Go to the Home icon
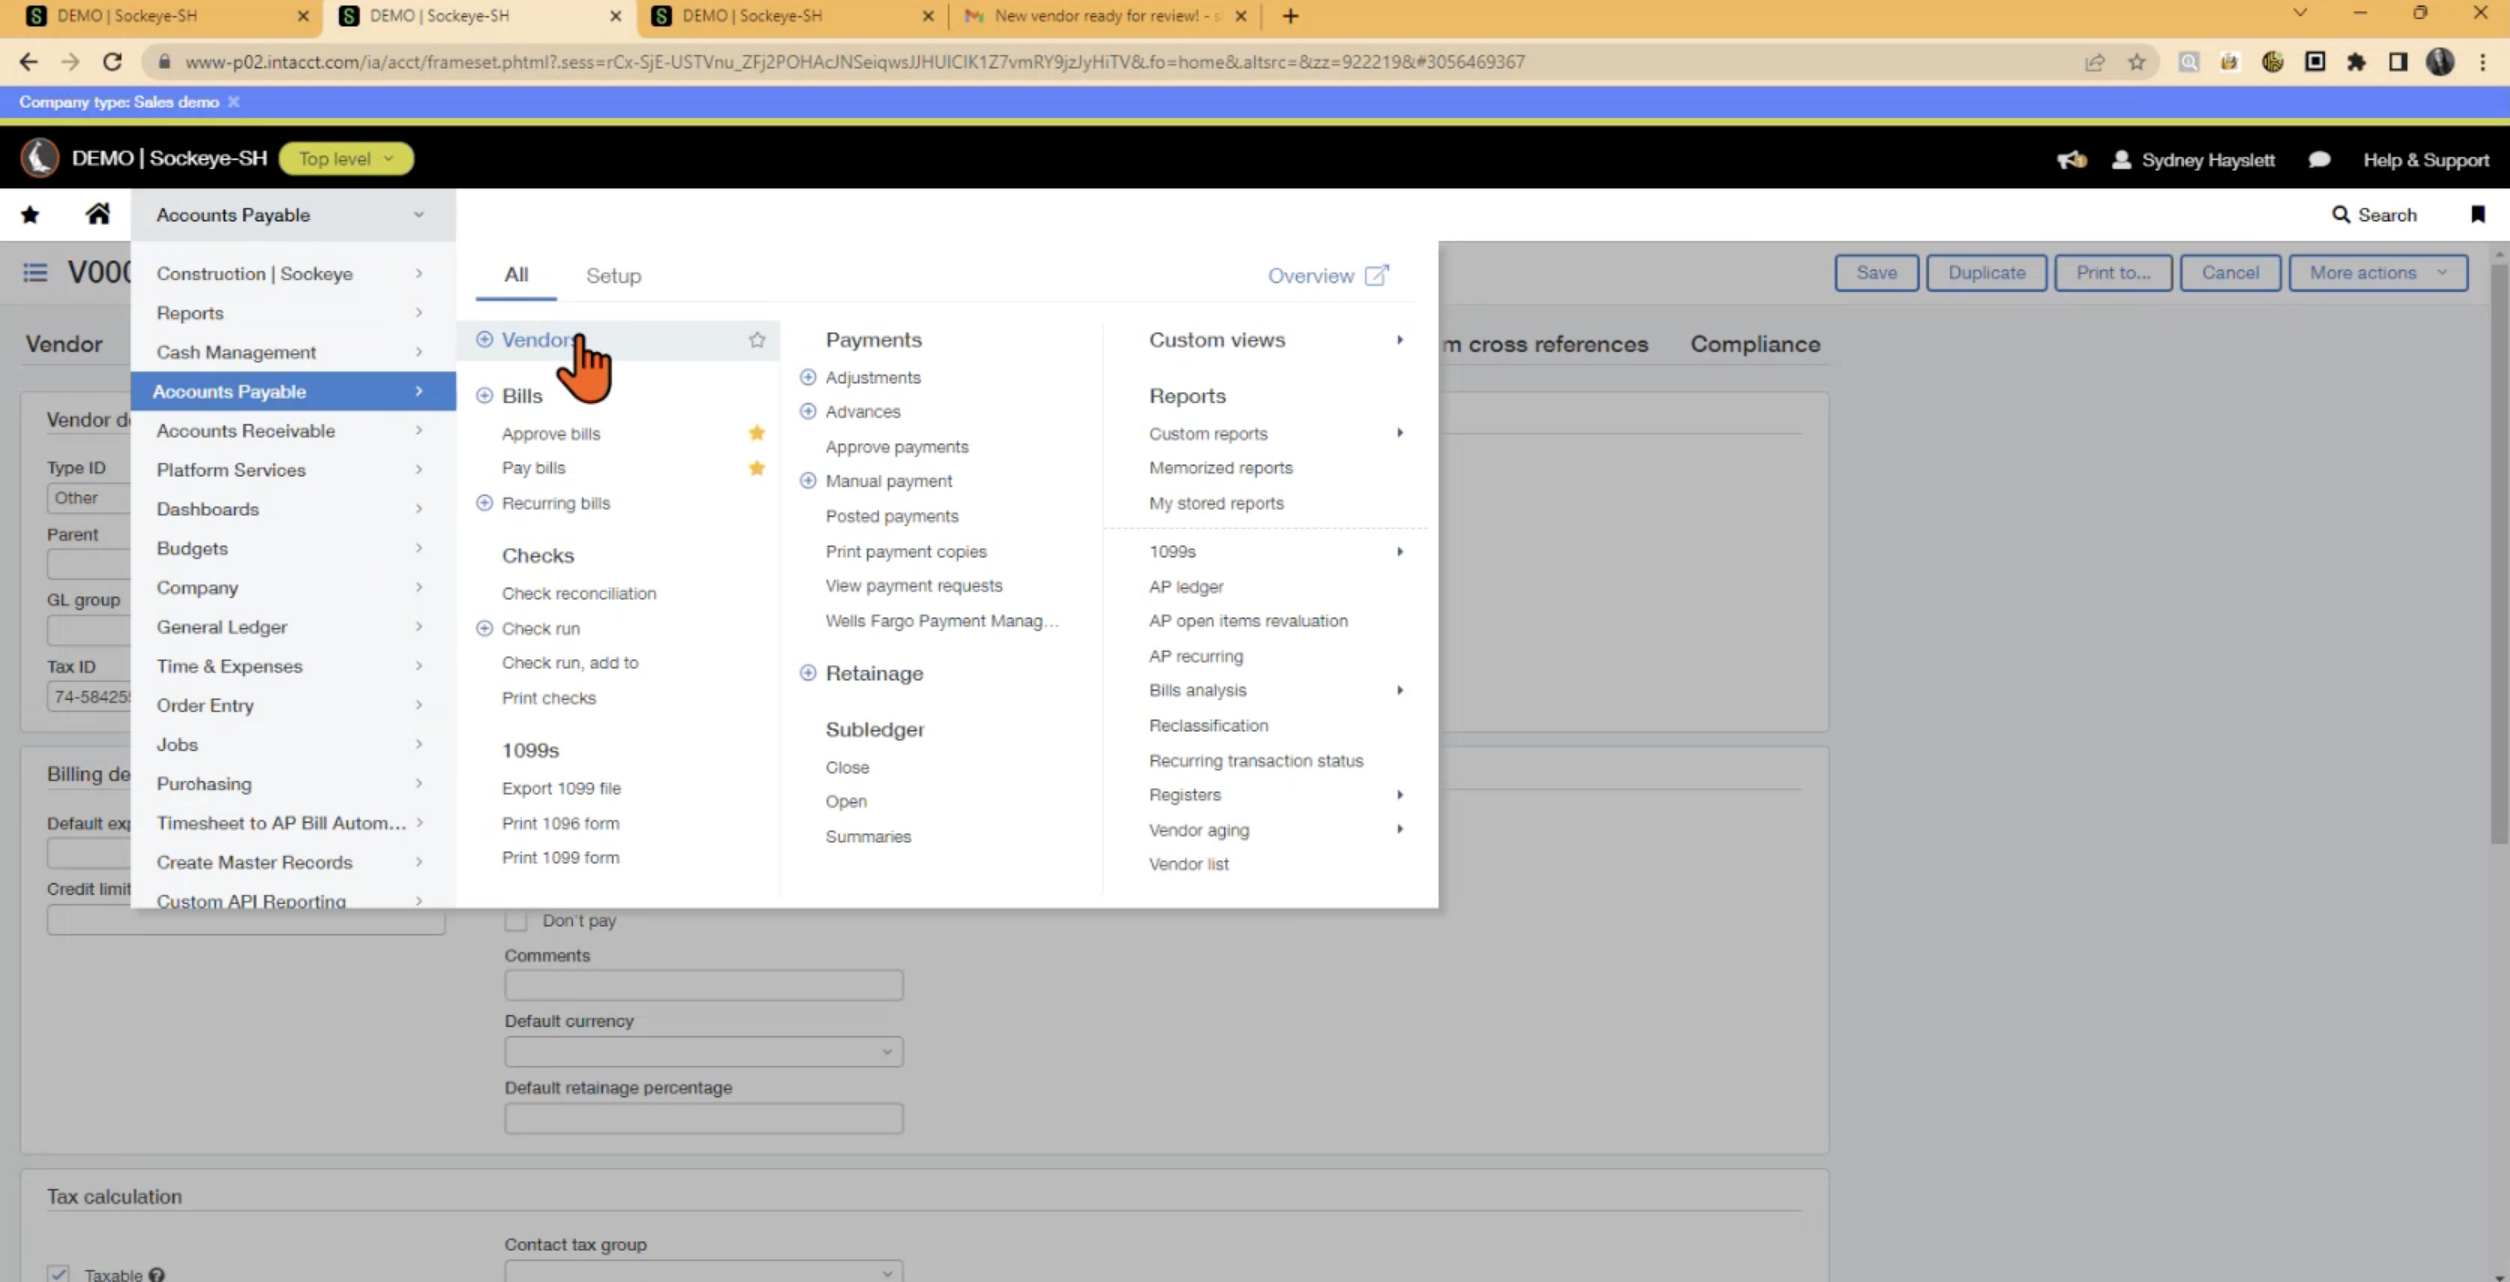Viewport: 2510px width, 1282px height. 97,214
